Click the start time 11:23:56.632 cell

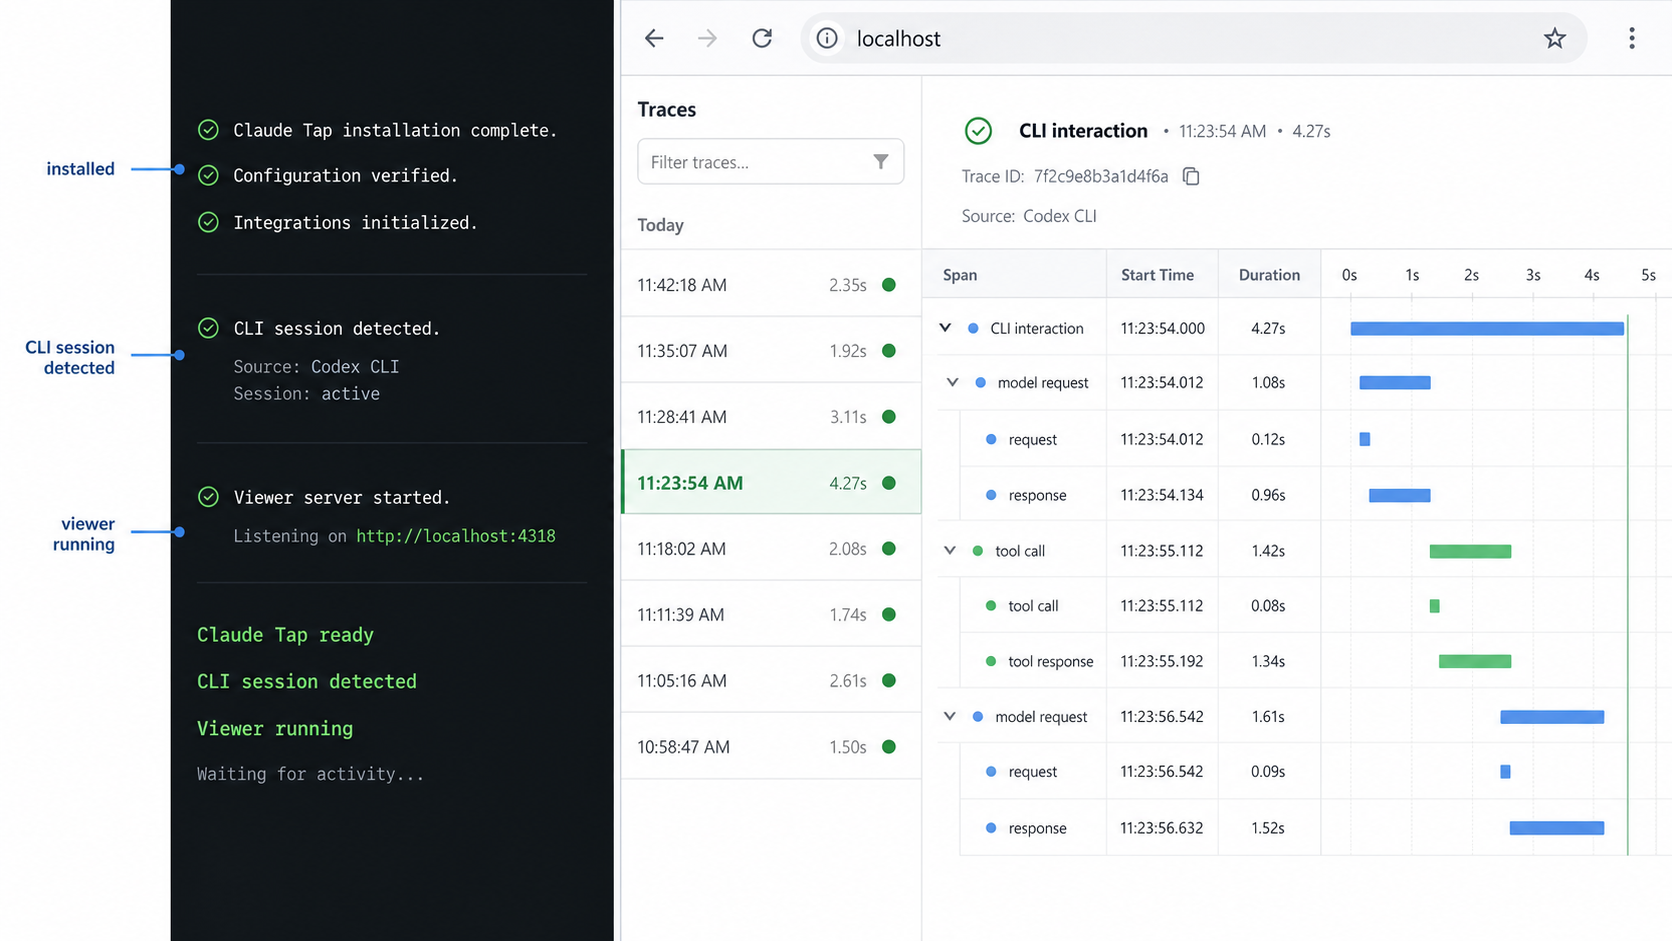pos(1162,828)
